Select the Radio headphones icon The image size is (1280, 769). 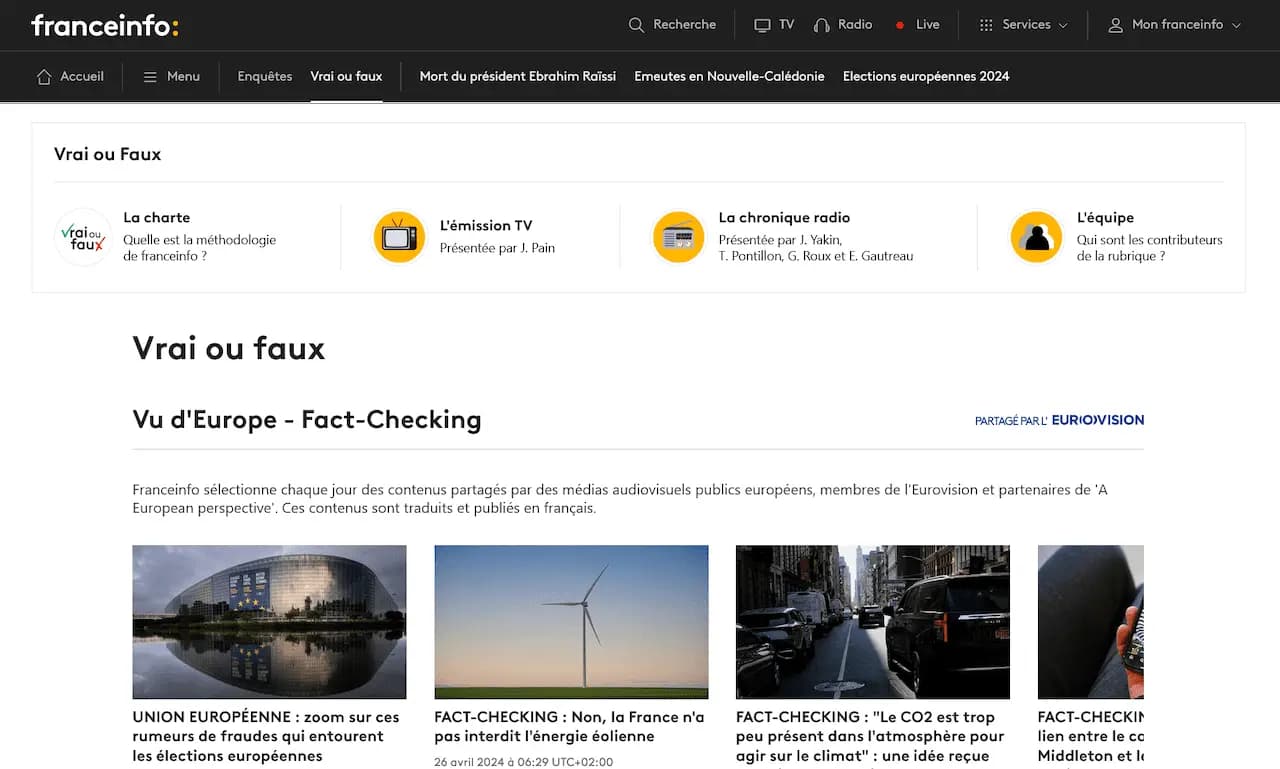point(821,25)
